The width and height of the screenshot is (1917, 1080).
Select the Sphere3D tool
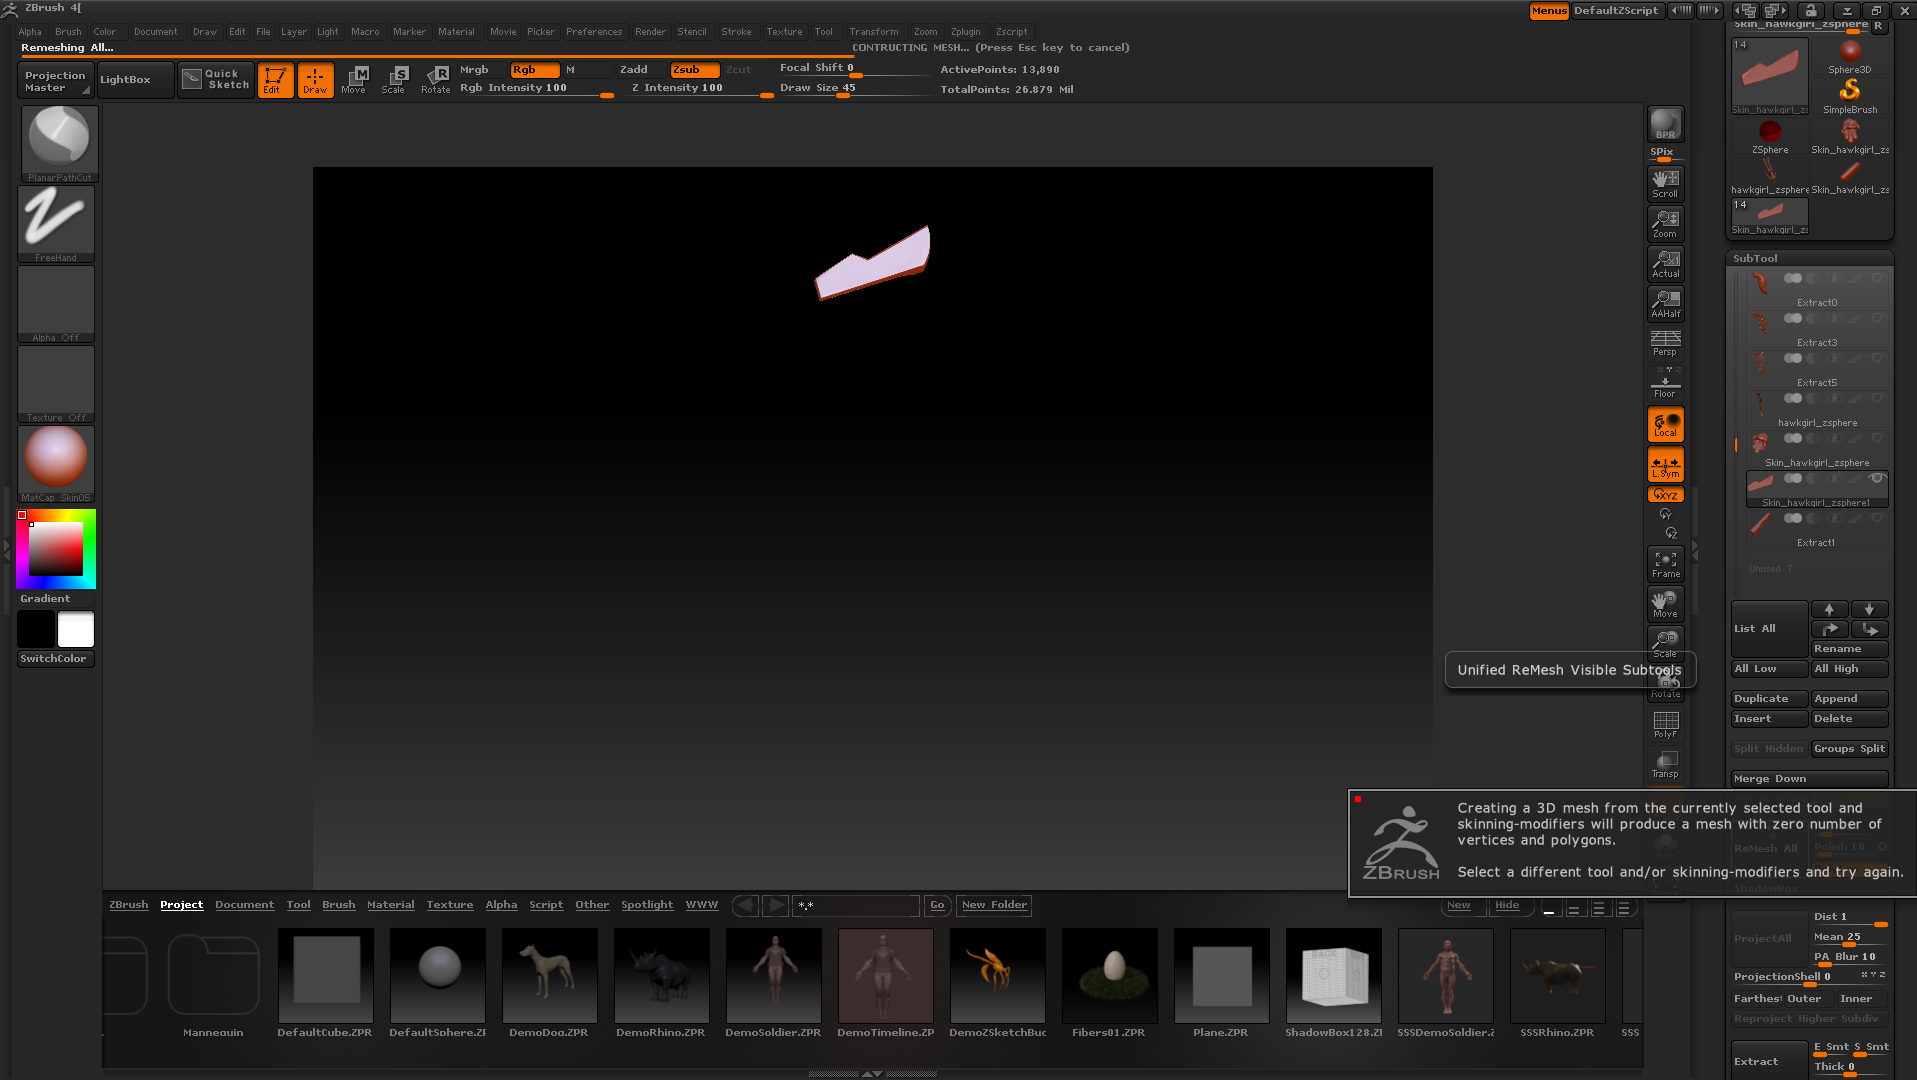[1850, 57]
